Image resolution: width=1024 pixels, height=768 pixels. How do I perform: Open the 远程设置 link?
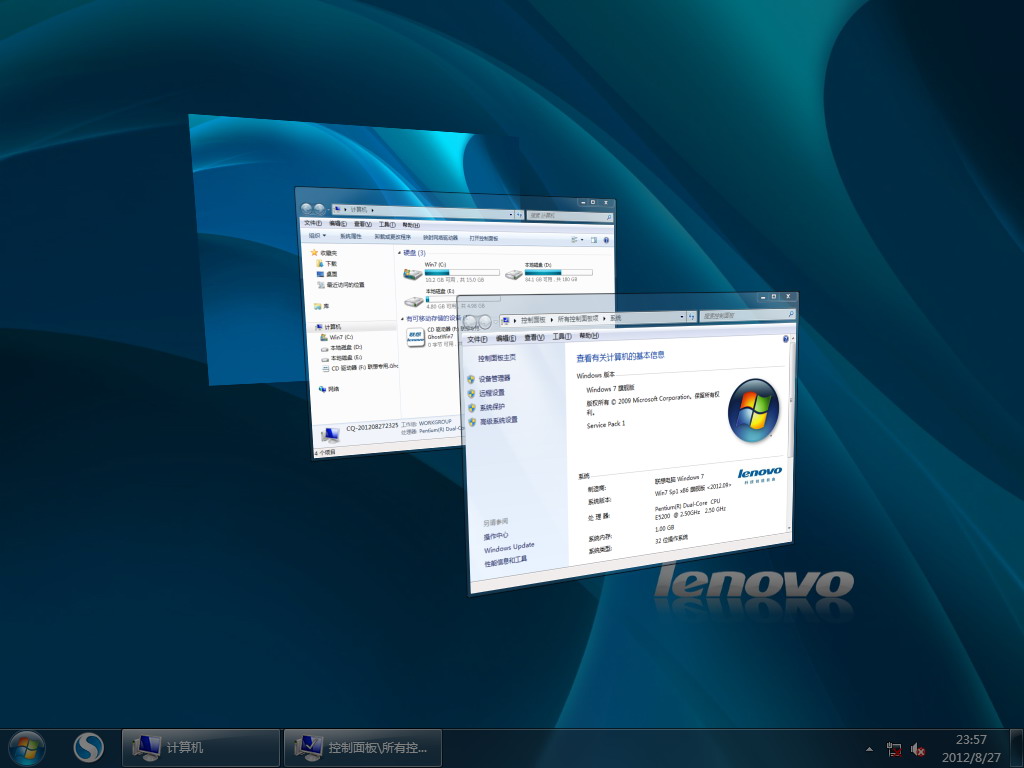click(x=492, y=393)
